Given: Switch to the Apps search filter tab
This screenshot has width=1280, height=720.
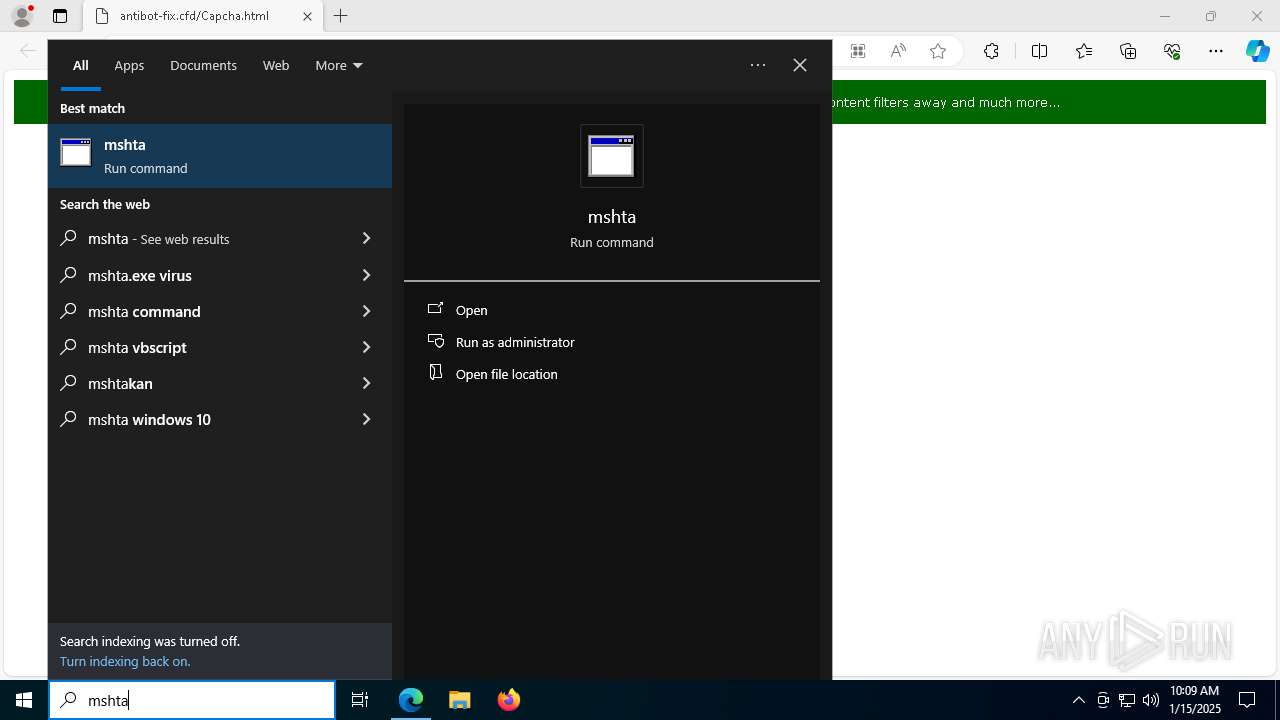Looking at the screenshot, I should (129, 65).
